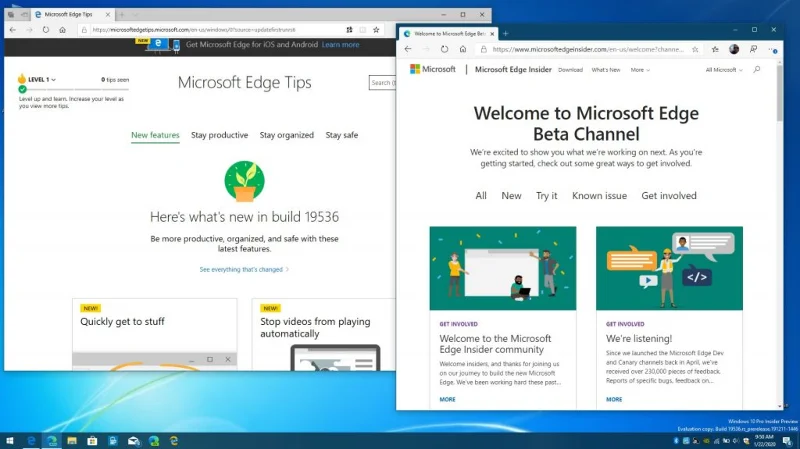This screenshot has height=449, width=800.
Task: Open the Windows Start menu
Action: [10, 441]
